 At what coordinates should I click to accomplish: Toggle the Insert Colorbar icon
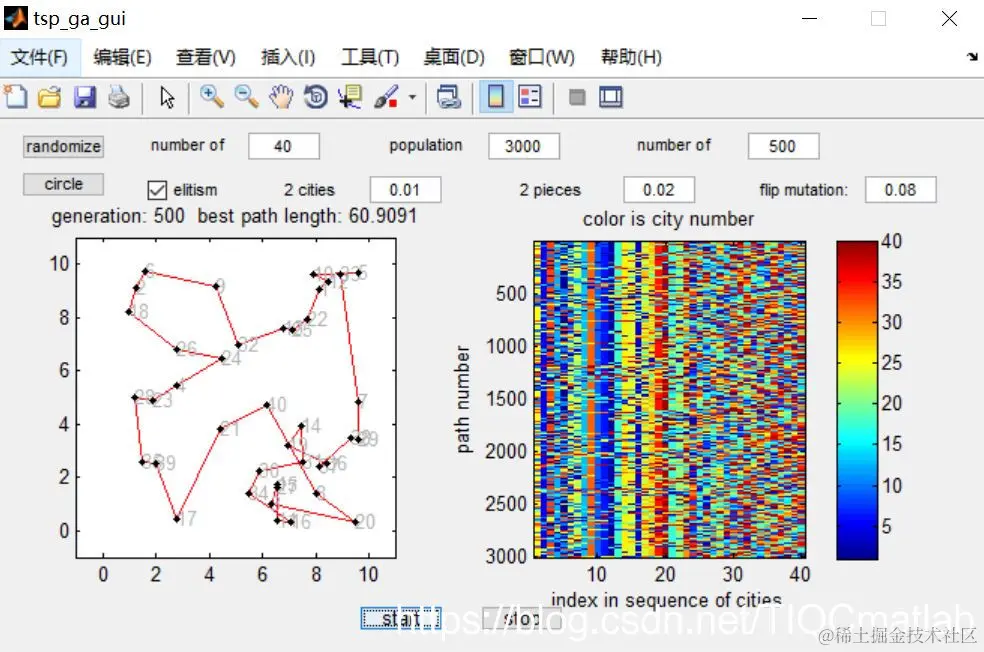click(x=496, y=97)
